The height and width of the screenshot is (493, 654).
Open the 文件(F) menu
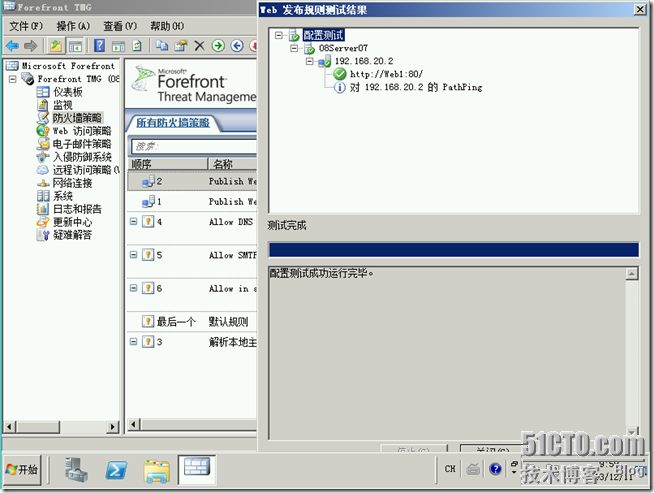pyautogui.click(x=26, y=26)
